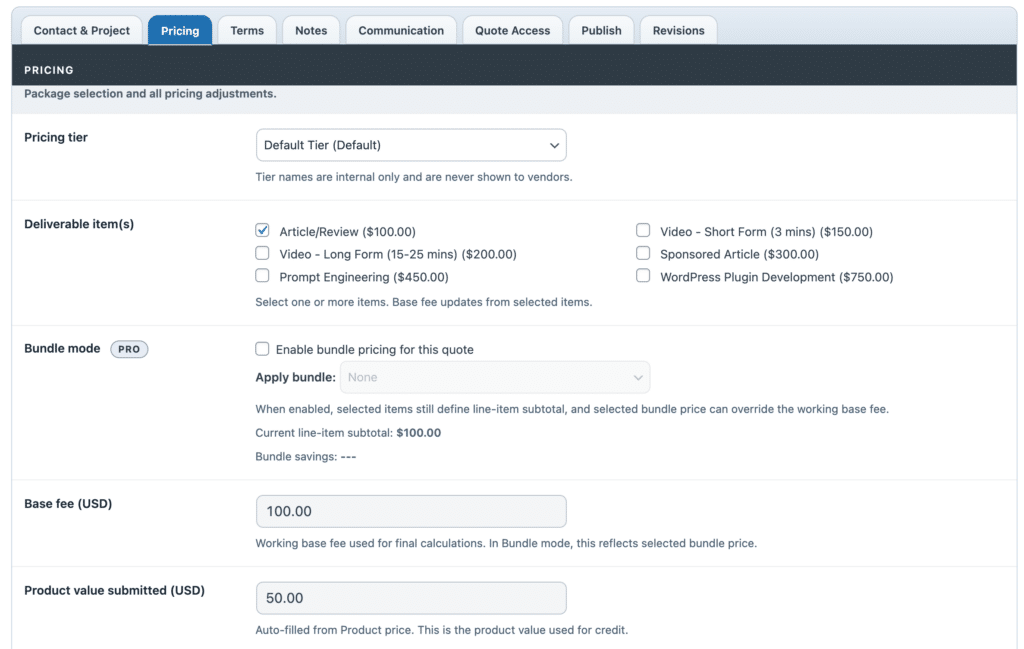Enable bundle pricing for this quote
This screenshot has height=649, width=1024.
click(263, 349)
